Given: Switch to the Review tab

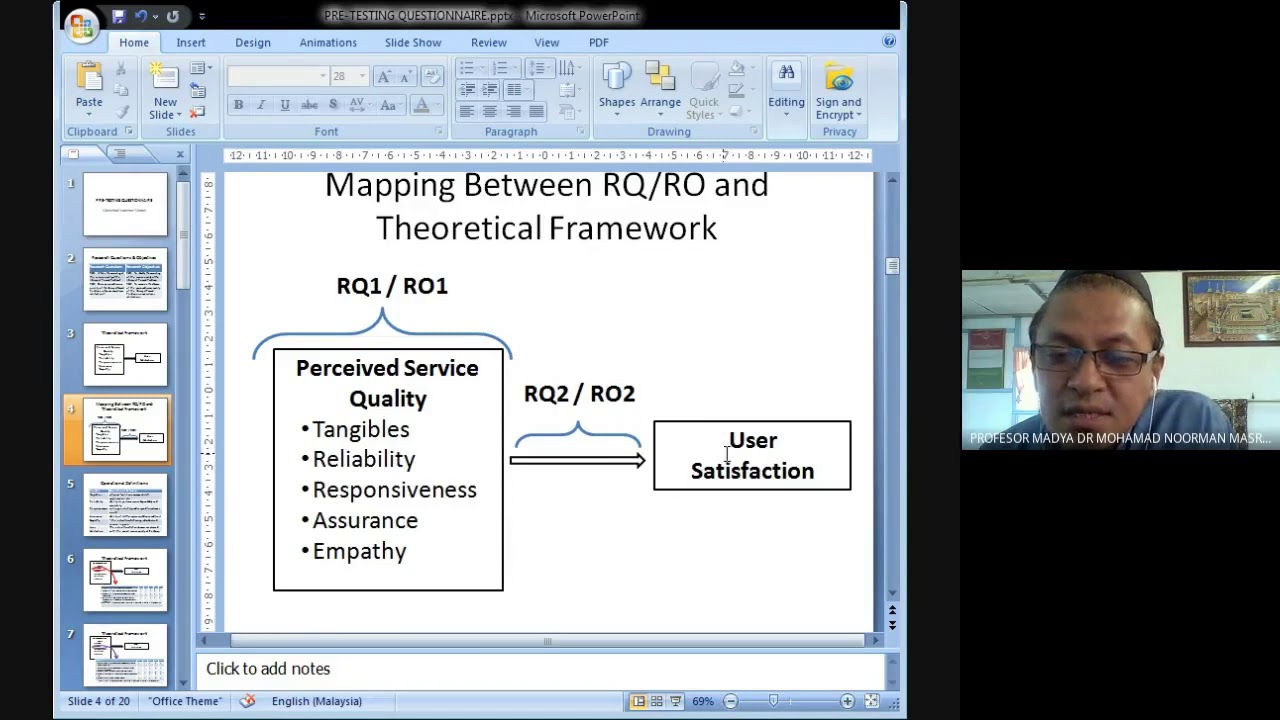Looking at the screenshot, I should (489, 42).
